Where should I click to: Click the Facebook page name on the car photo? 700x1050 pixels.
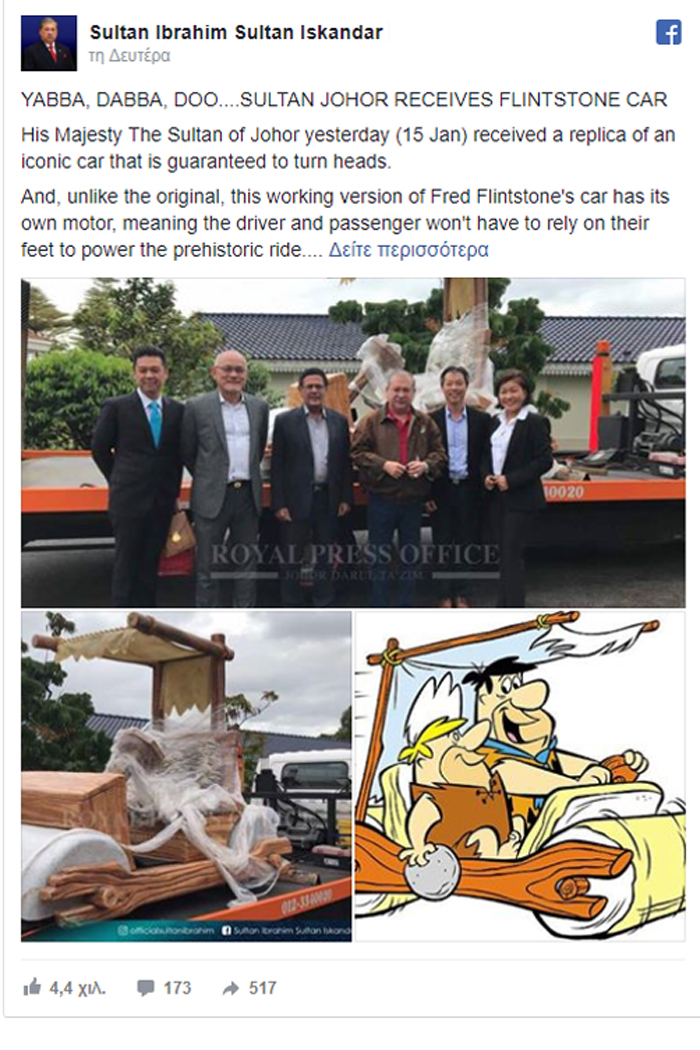tap(286, 930)
